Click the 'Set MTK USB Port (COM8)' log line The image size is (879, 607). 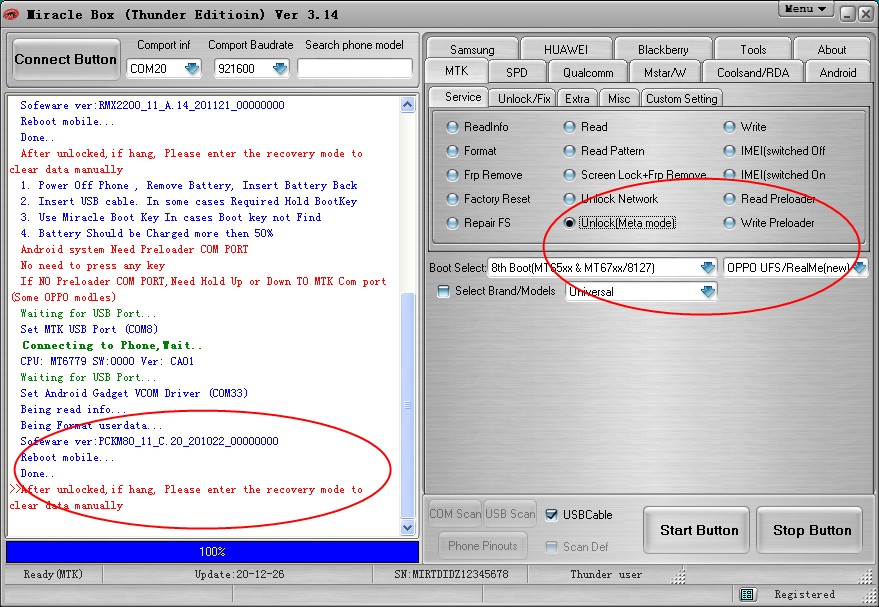[89, 330]
